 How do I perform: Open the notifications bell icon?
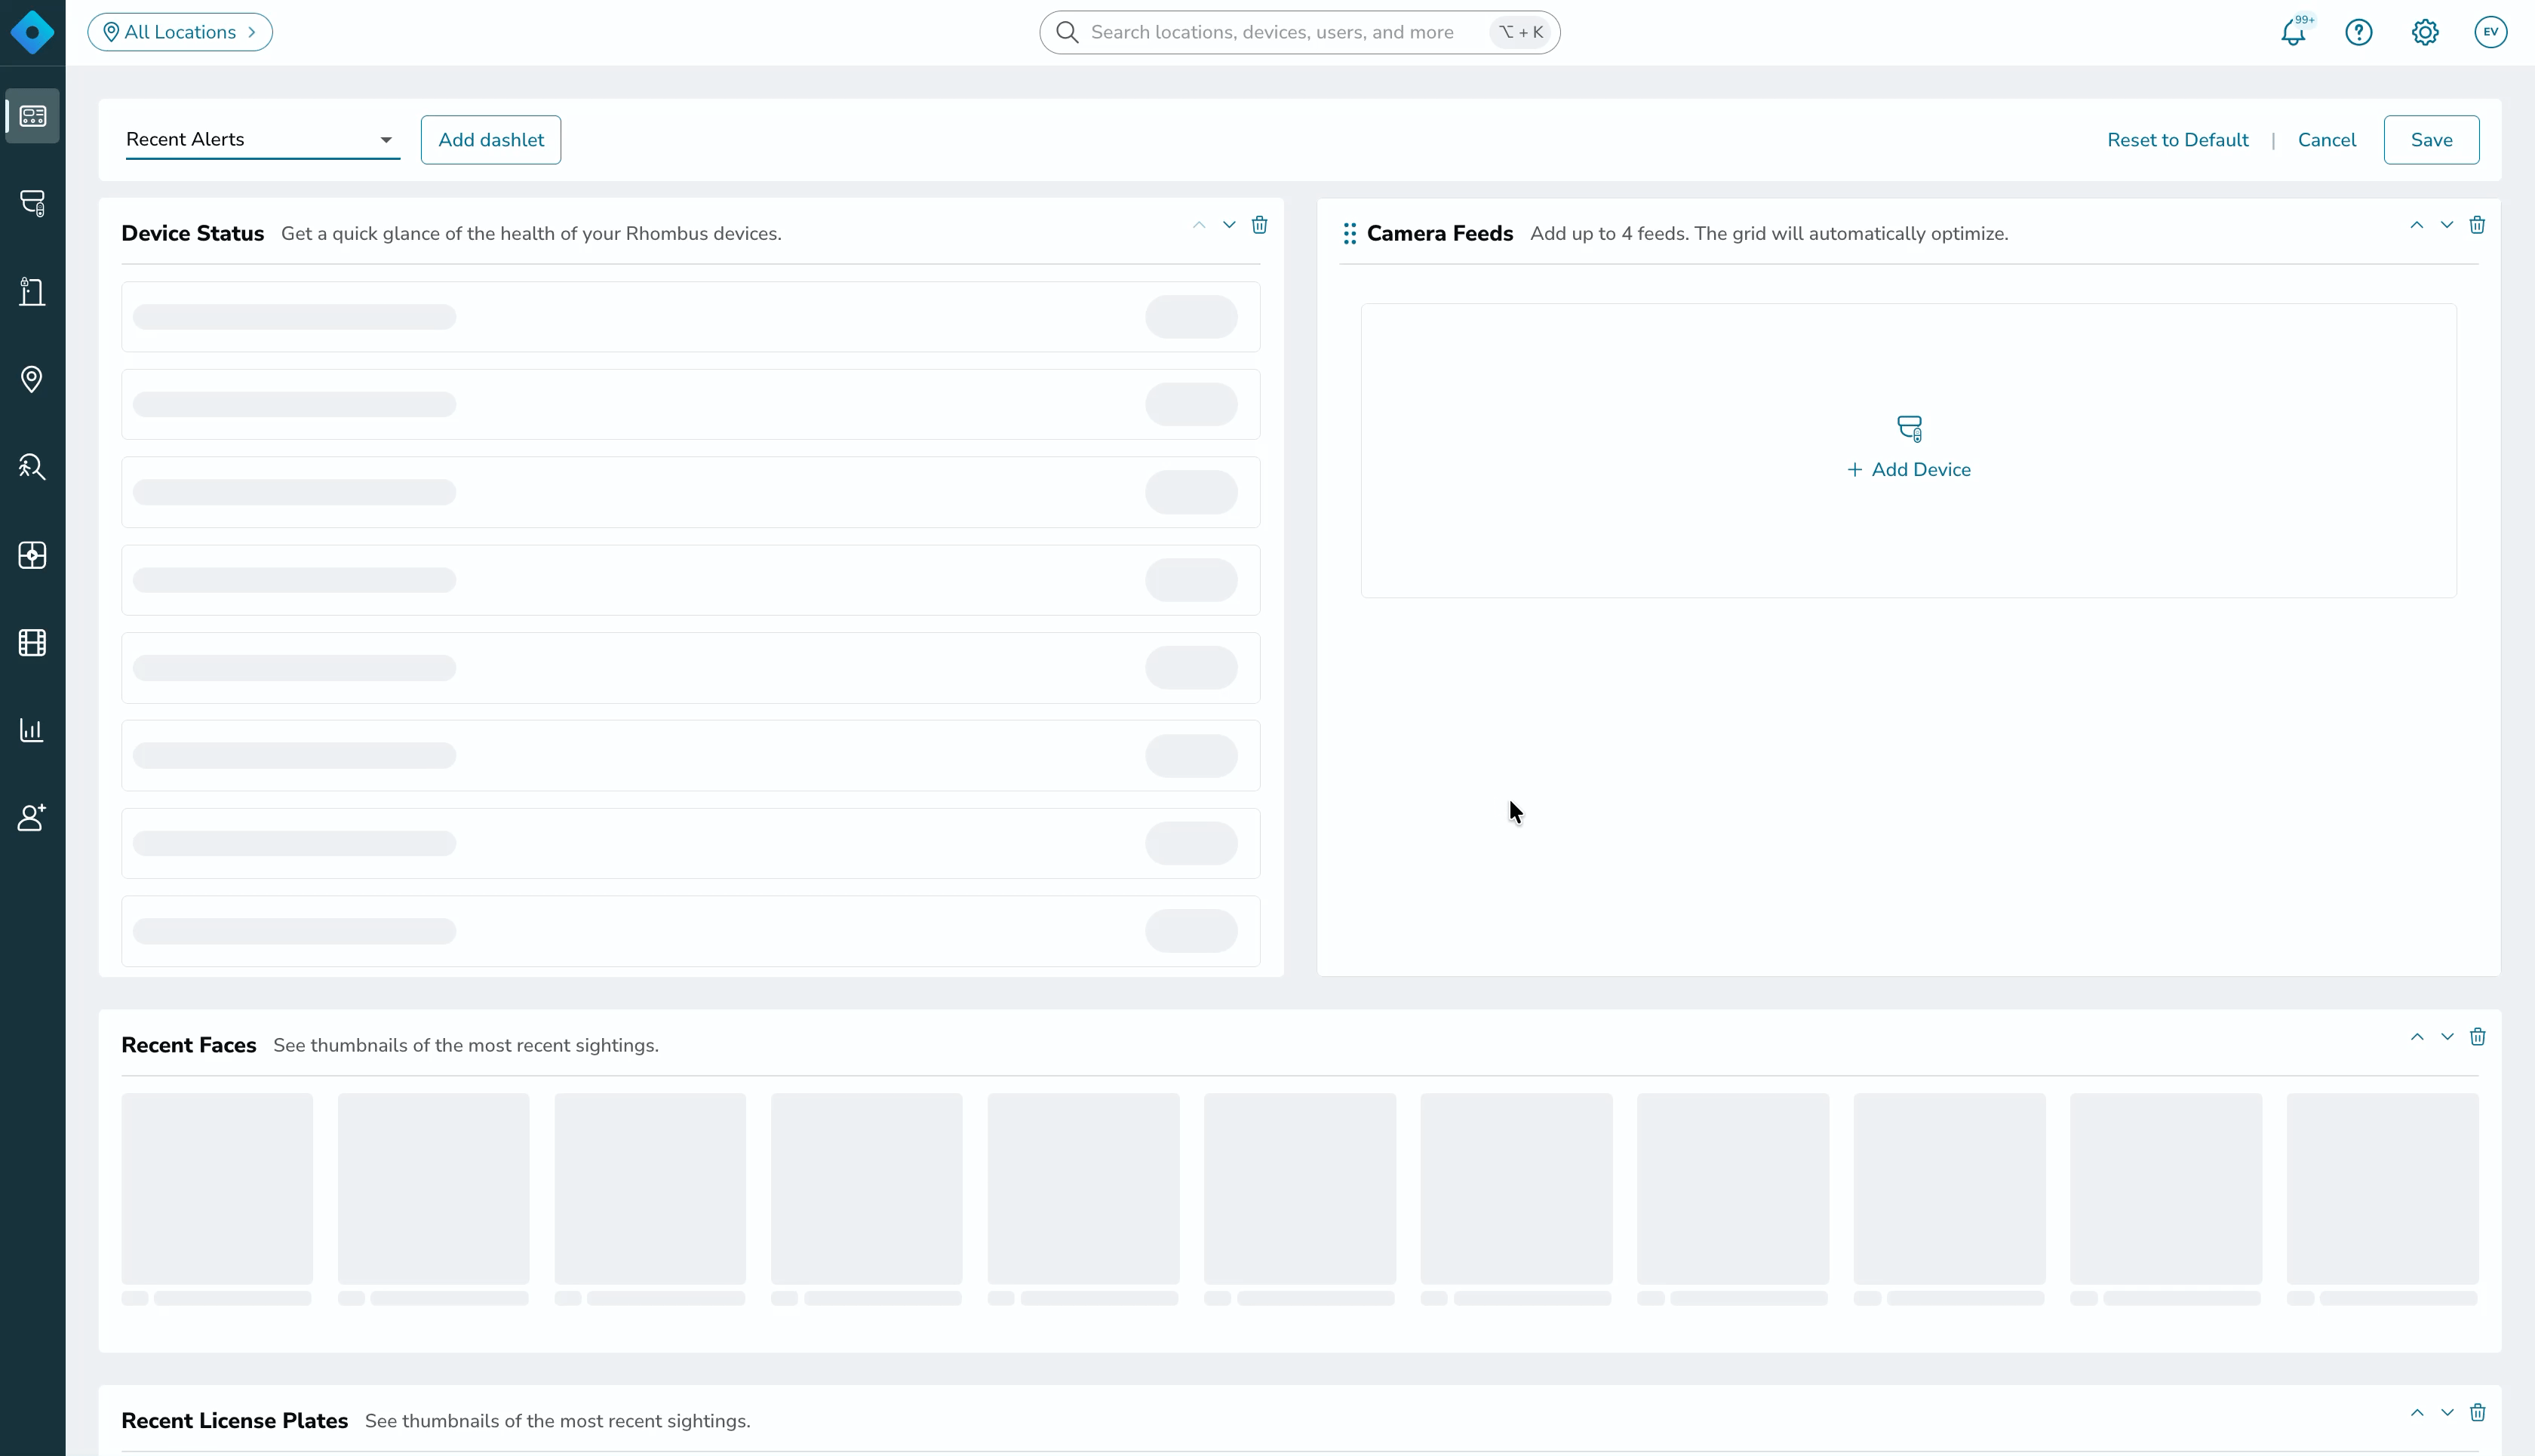click(2294, 32)
